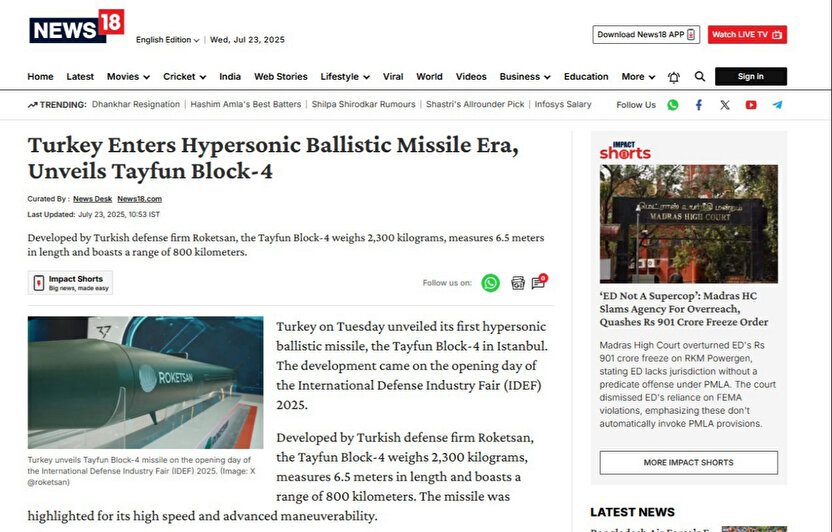
Task: Open trending topic Shilpa Shirodkar Rumours
Action: (363, 104)
